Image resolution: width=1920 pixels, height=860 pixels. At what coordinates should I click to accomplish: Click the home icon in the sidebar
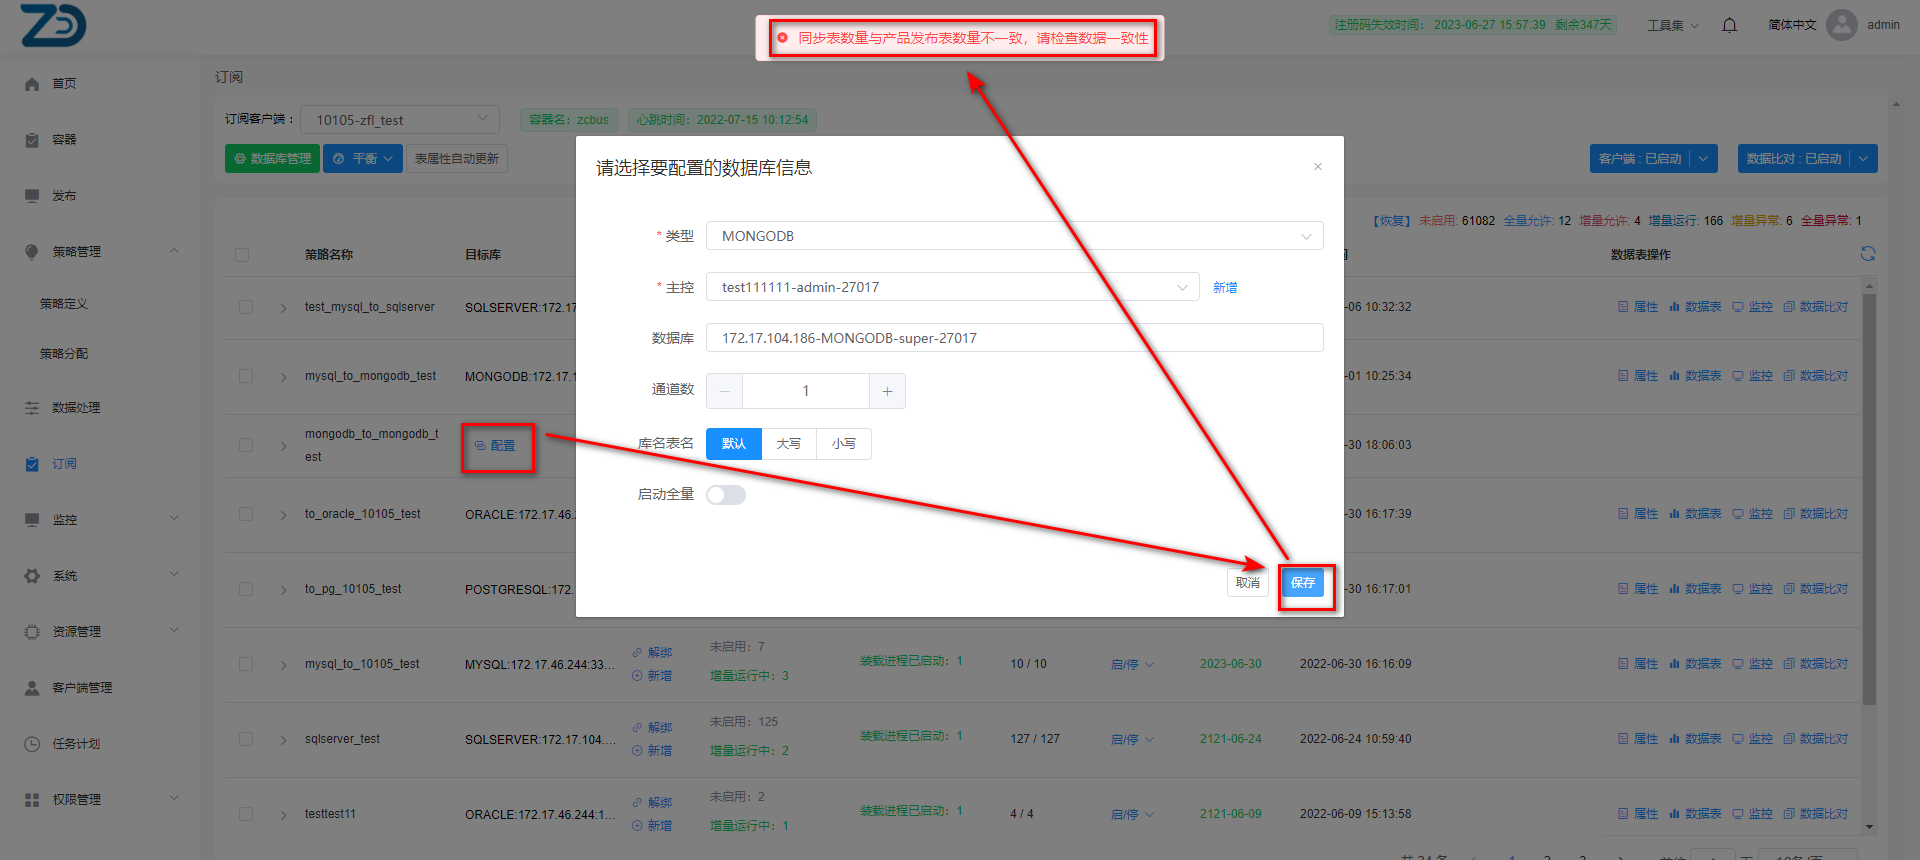tap(32, 84)
